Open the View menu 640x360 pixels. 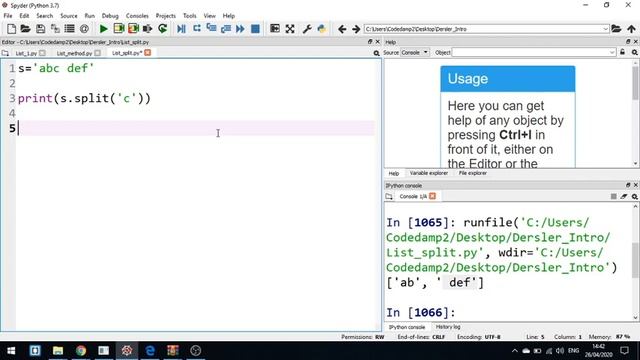[209, 16]
